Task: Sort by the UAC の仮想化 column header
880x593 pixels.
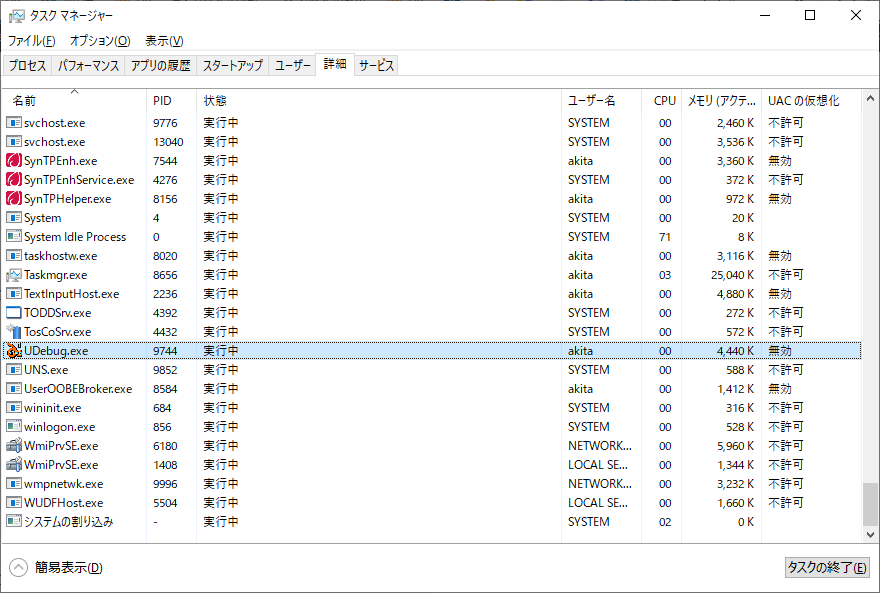Action: [811, 100]
